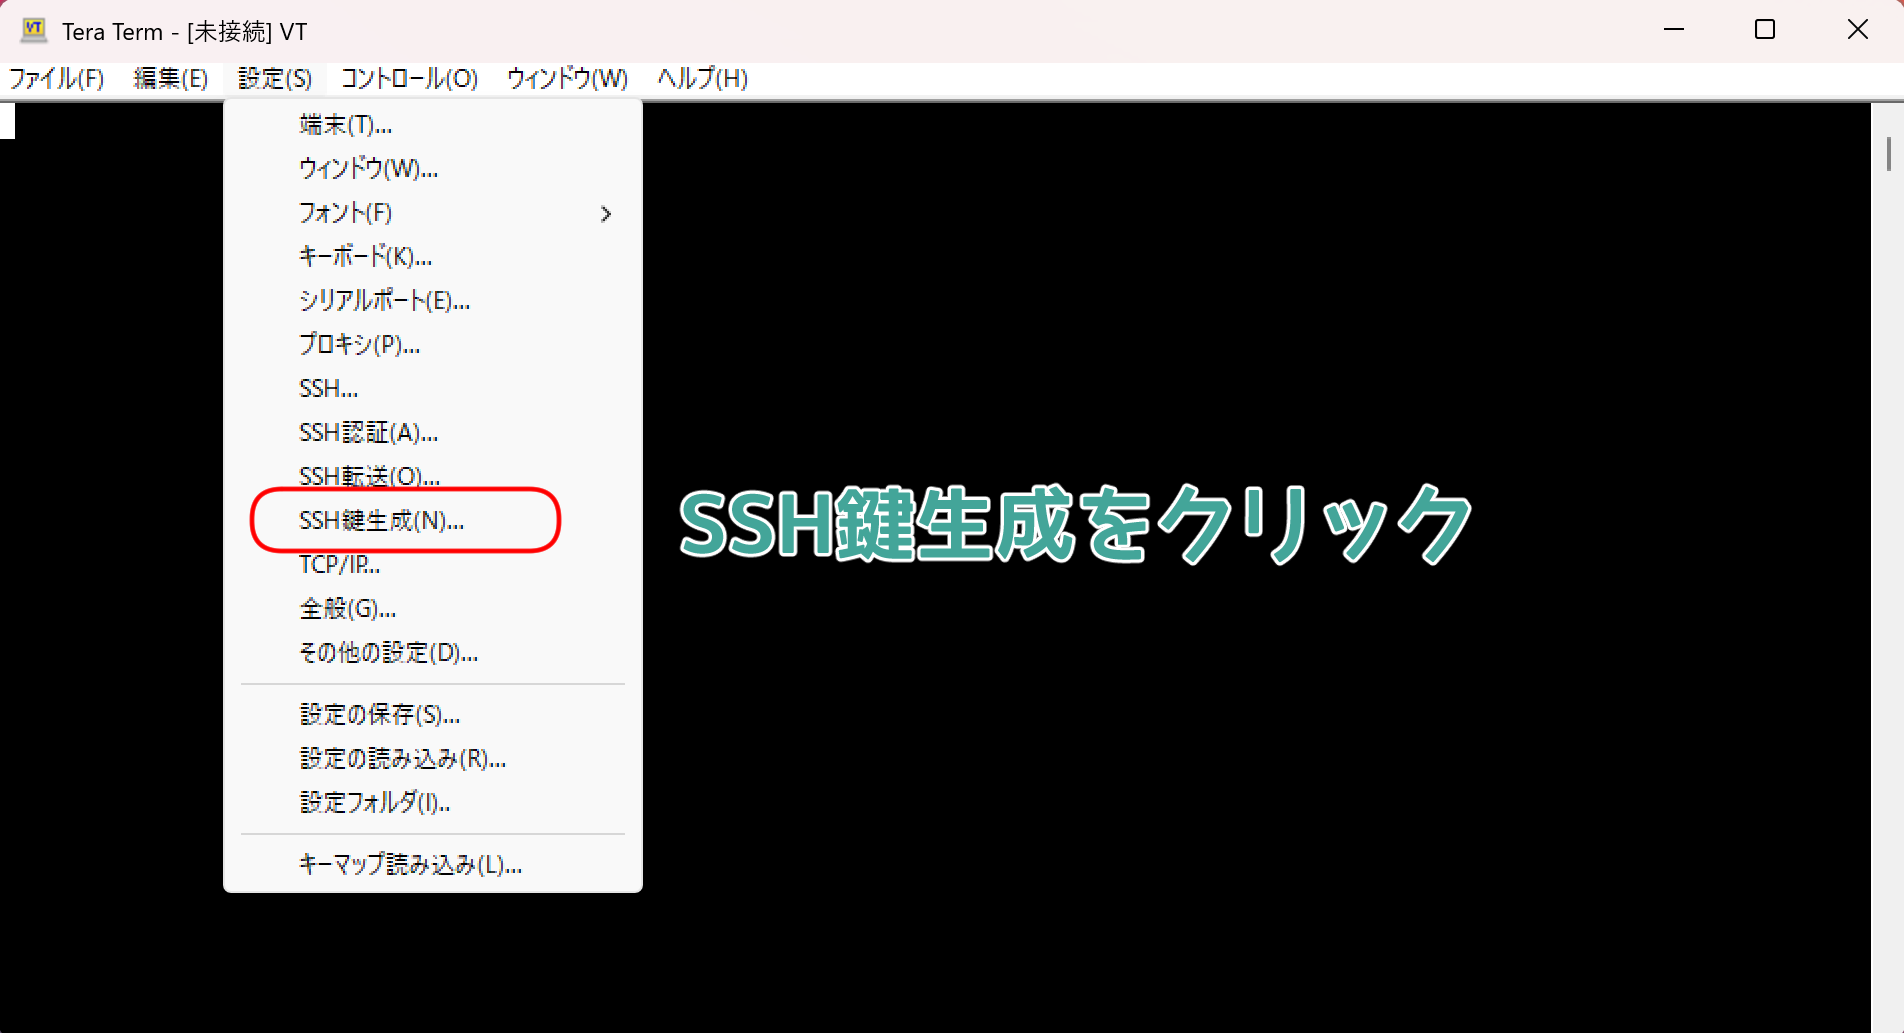Select 端末(T)... from the settings menu
The width and height of the screenshot is (1904, 1033).
pyautogui.click(x=345, y=125)
